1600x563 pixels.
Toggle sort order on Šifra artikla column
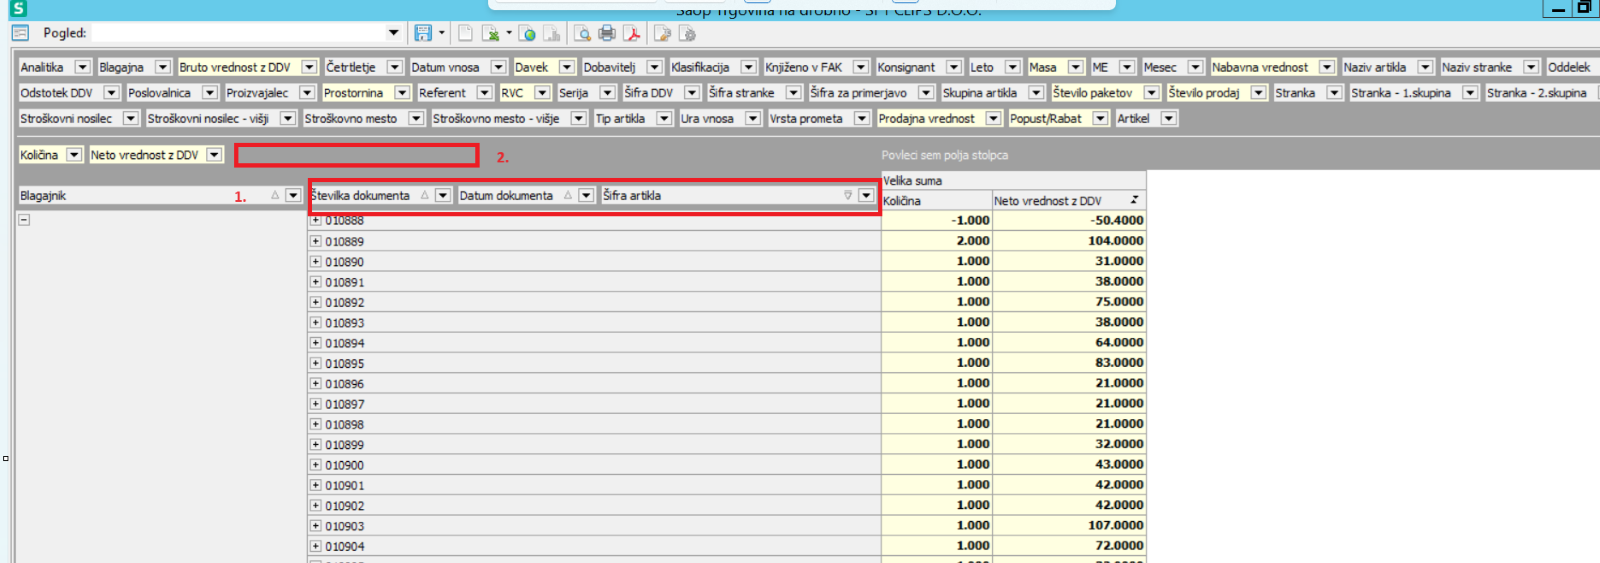tap(848, 195)
